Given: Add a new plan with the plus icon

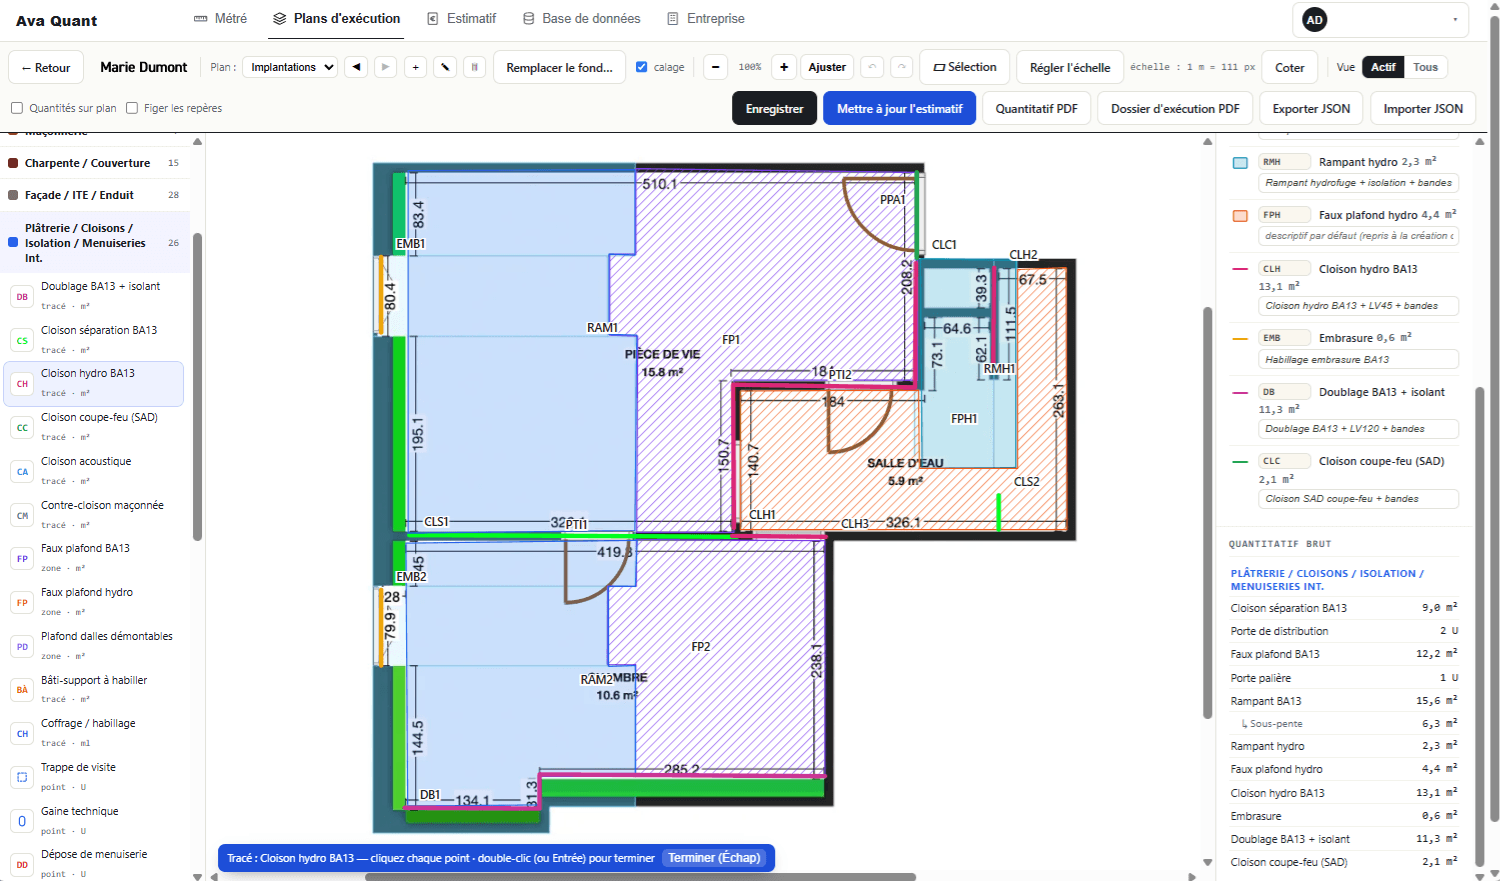Looking at the screenshot, I should 416,67.
